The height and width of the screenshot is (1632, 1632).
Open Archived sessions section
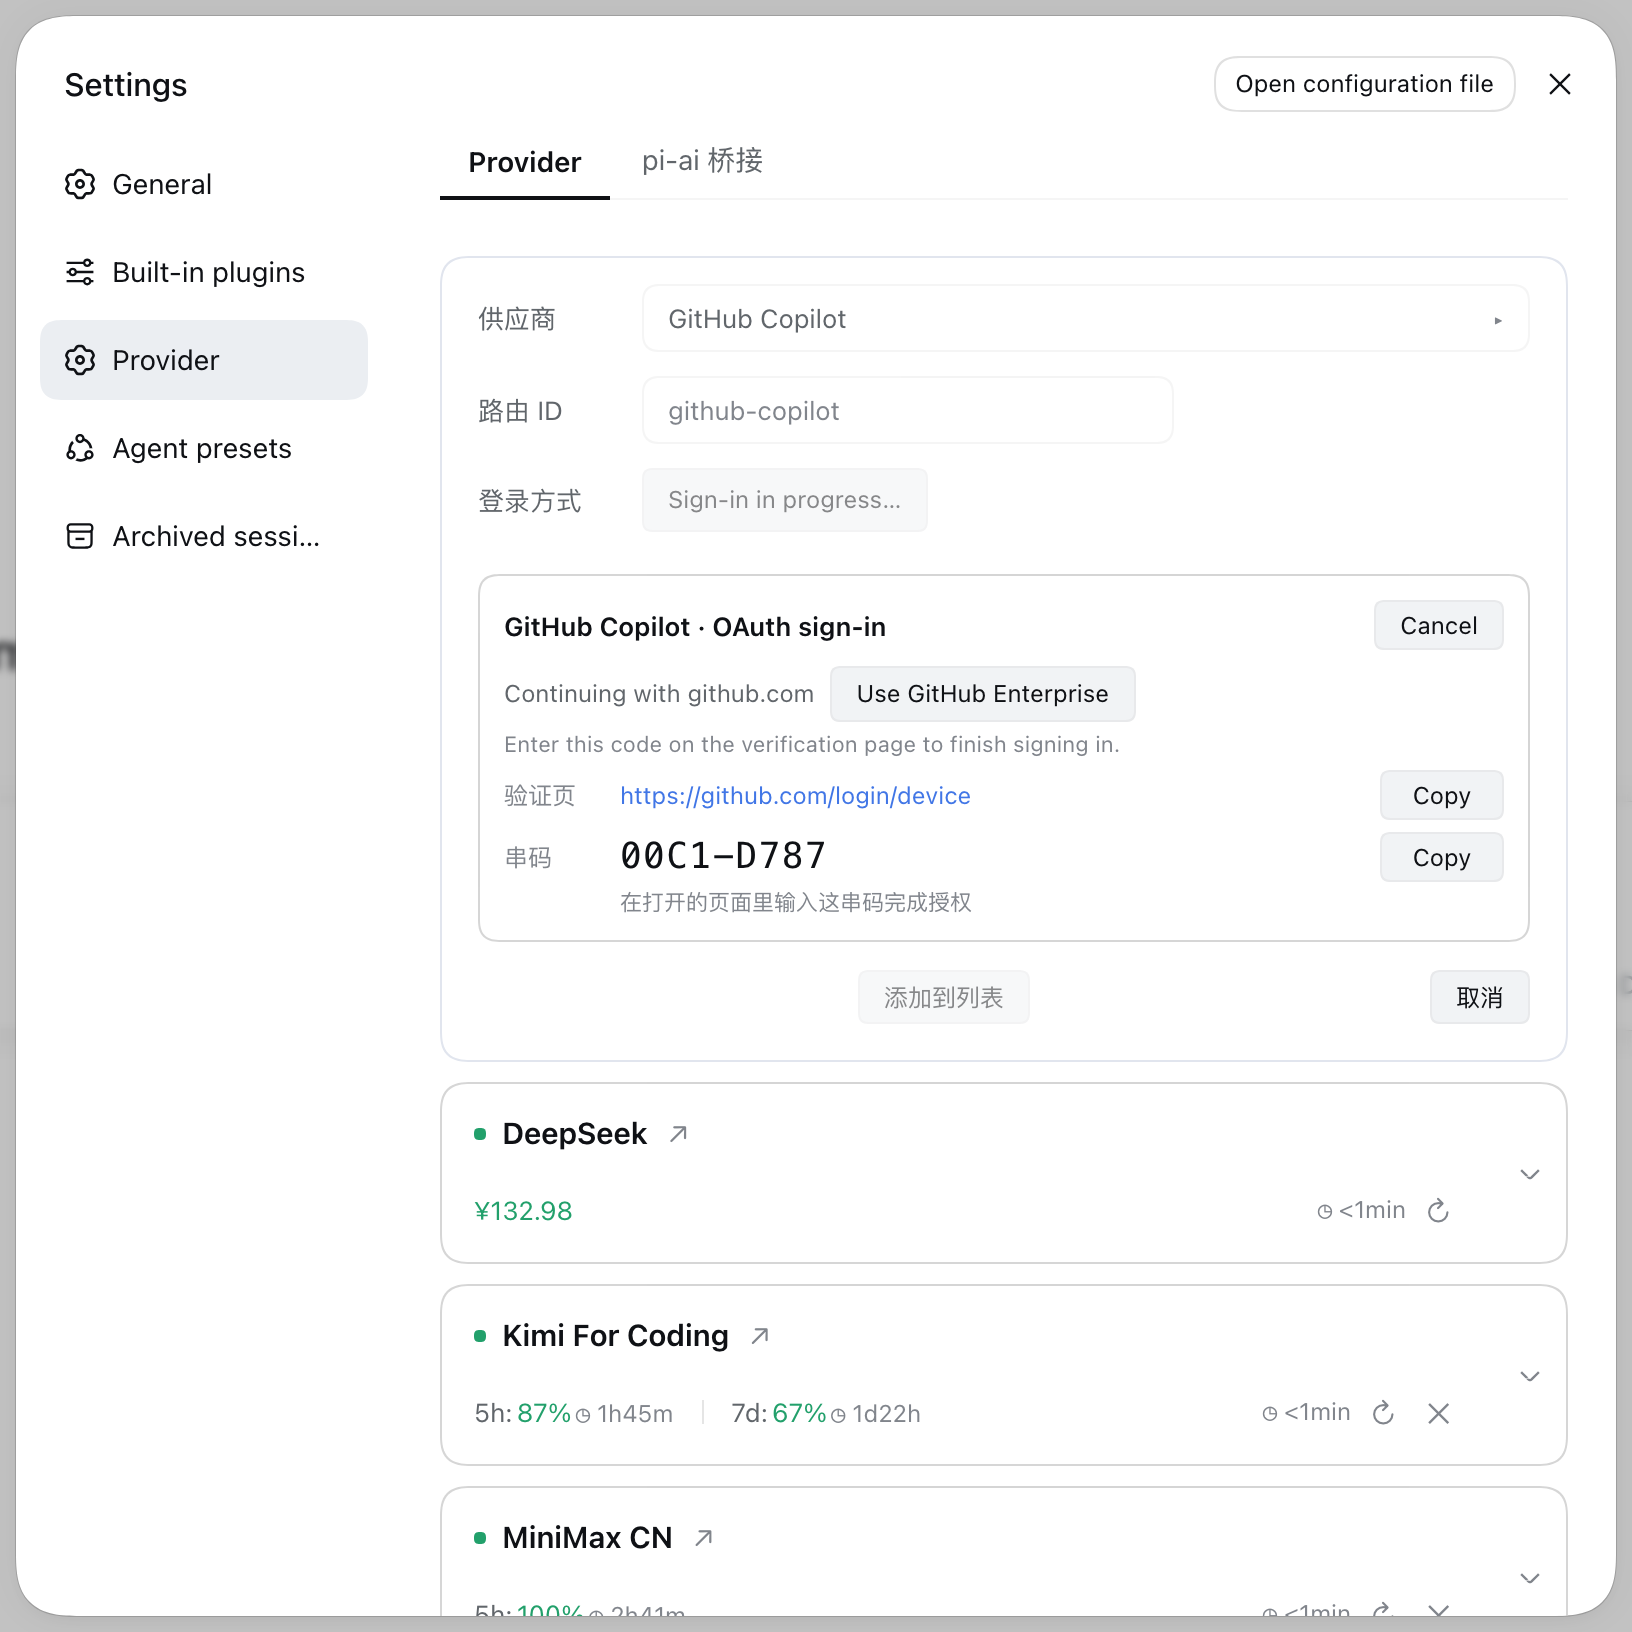(x=204, y=536)
